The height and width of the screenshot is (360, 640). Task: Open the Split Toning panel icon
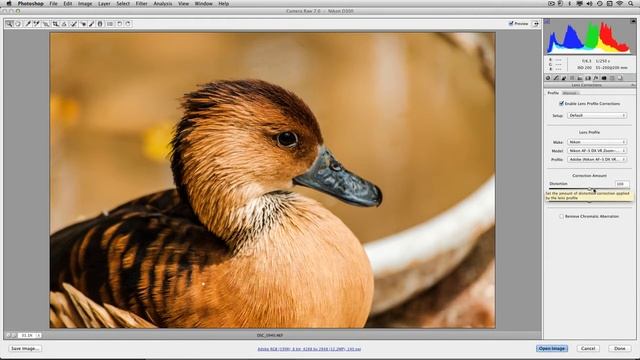580,78
